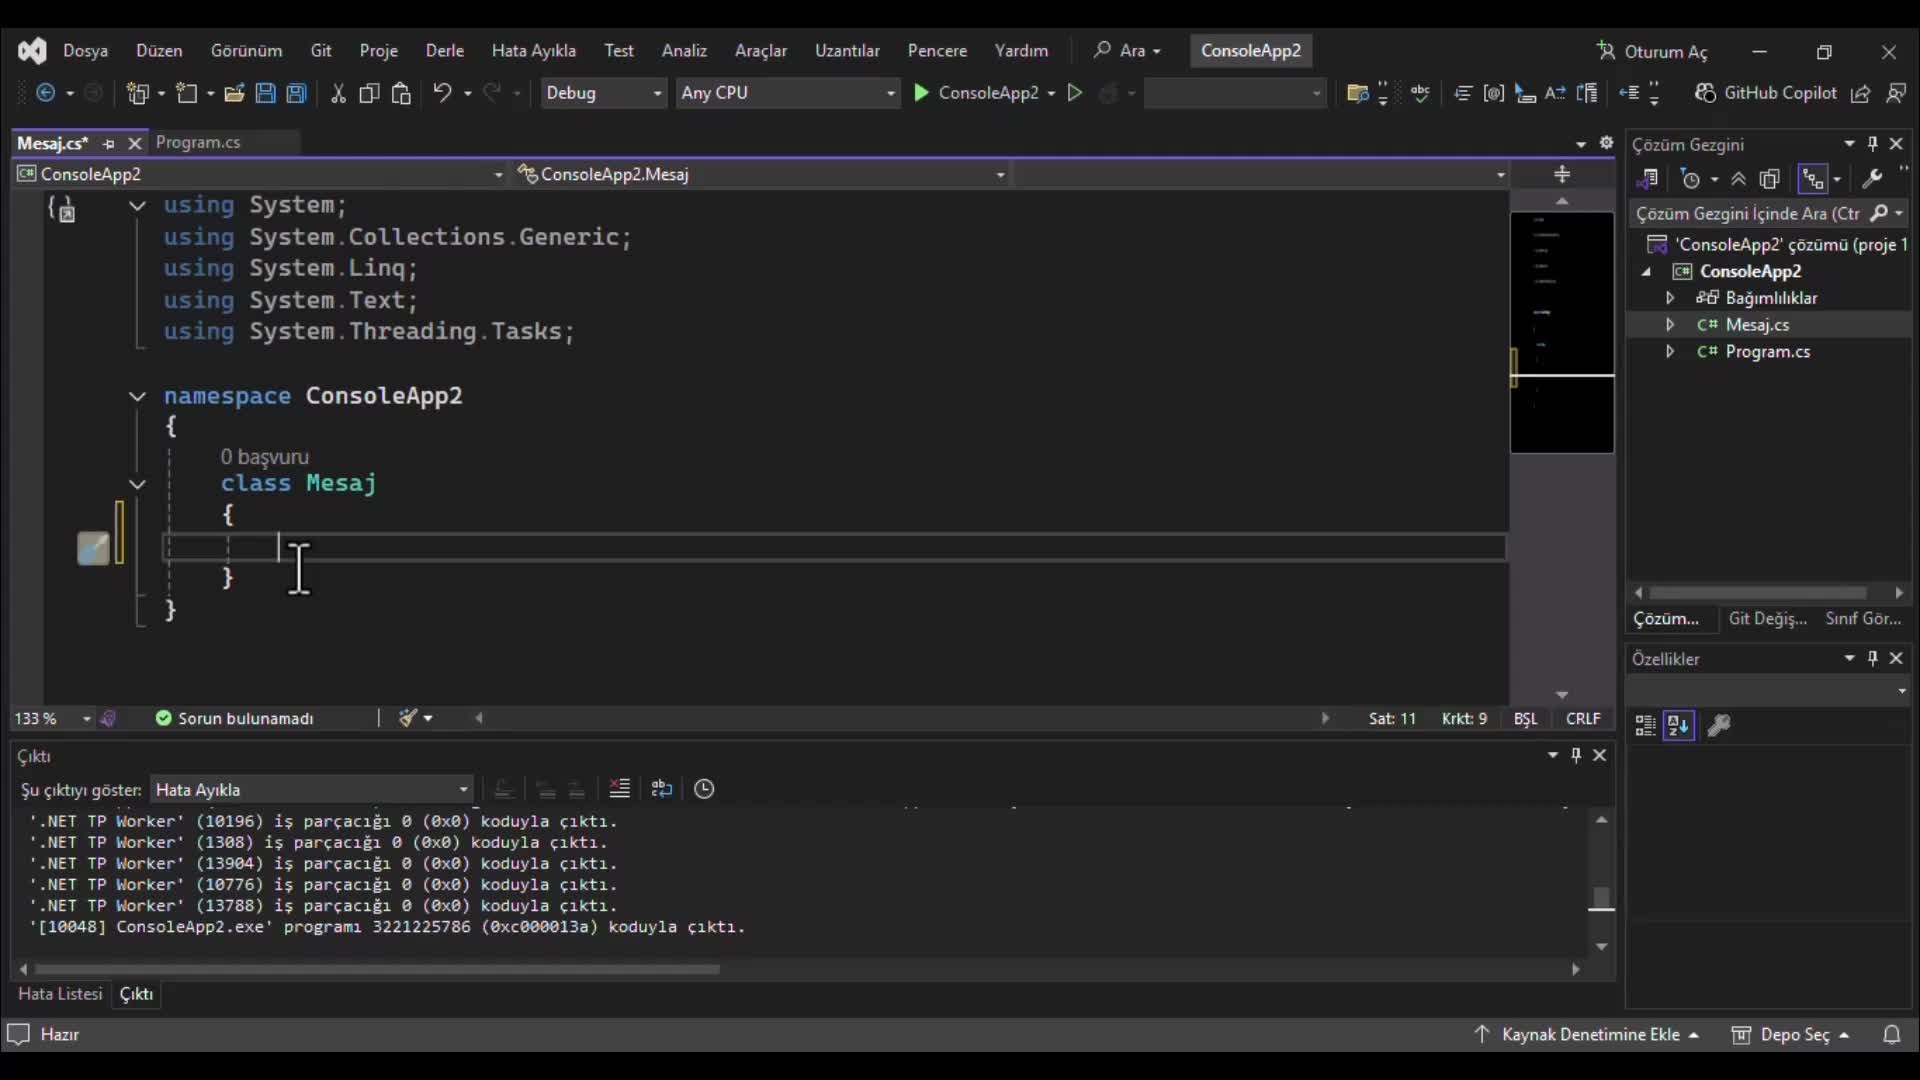The width and height of the screenshot is (1920, 1080).
Task: Start without debugging using outlined play icon
Action: pyautogui.click(x=1075, y=93)
